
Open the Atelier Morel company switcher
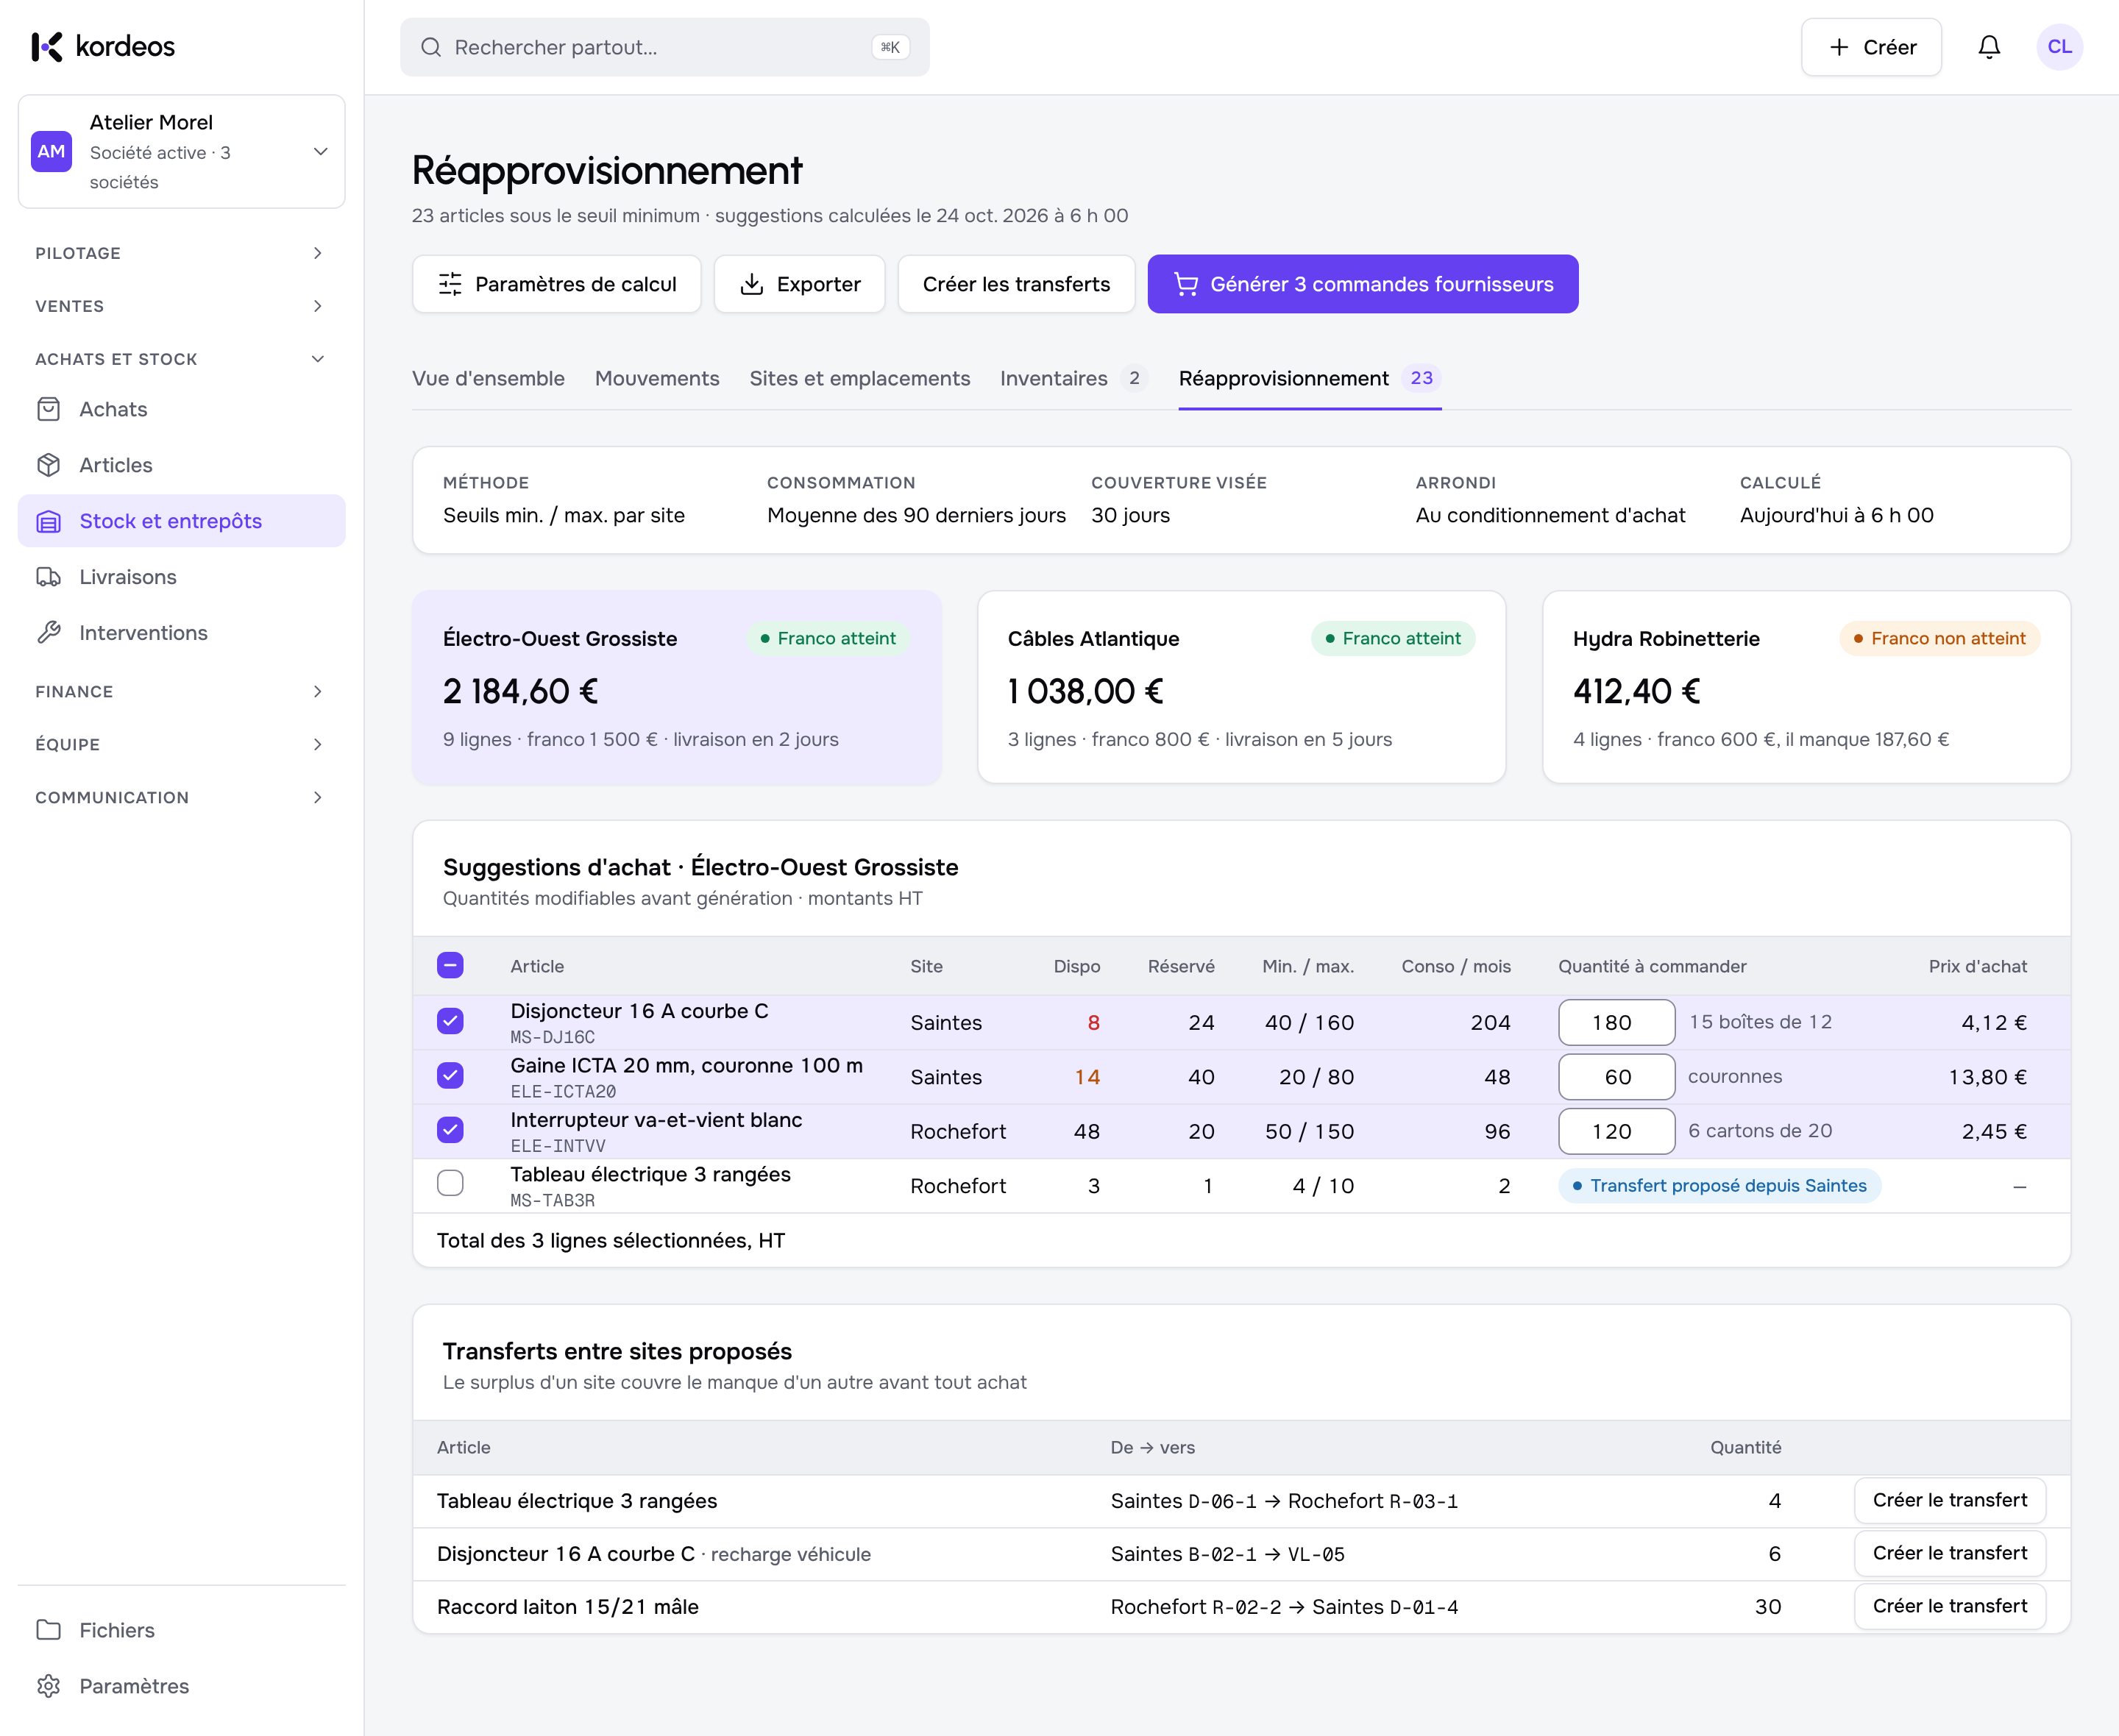[x=182, y=152]
